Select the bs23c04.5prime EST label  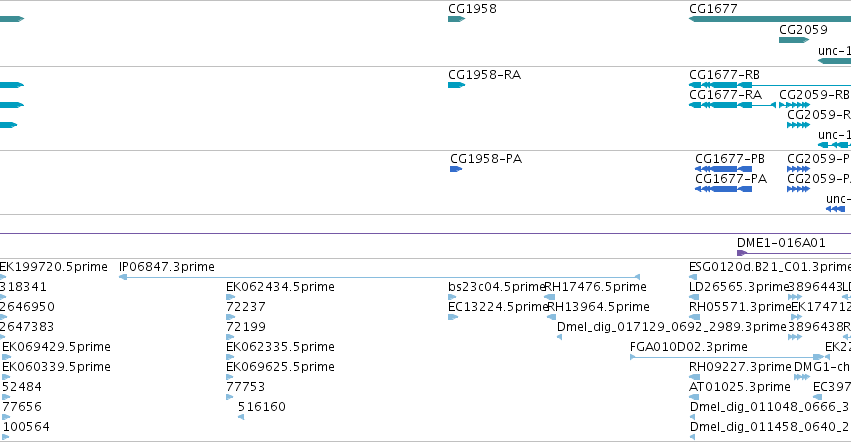point(494,287)
